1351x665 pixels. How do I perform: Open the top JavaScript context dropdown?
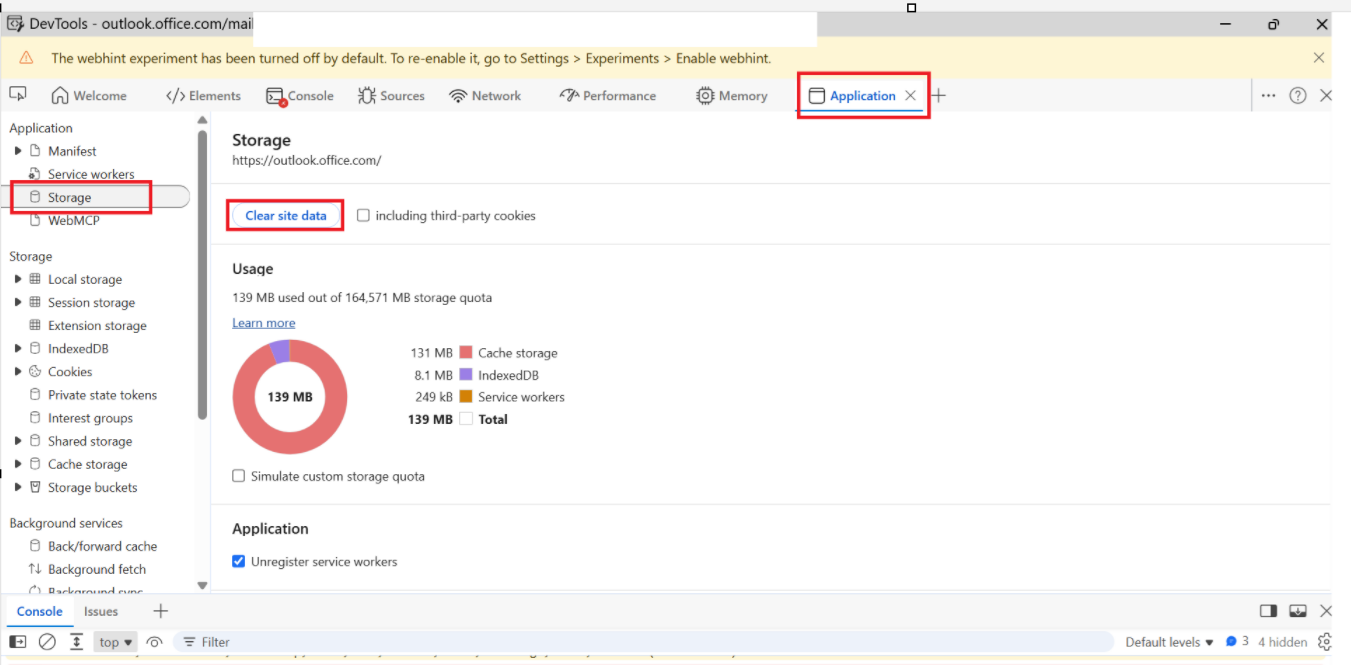pos(116,642)
